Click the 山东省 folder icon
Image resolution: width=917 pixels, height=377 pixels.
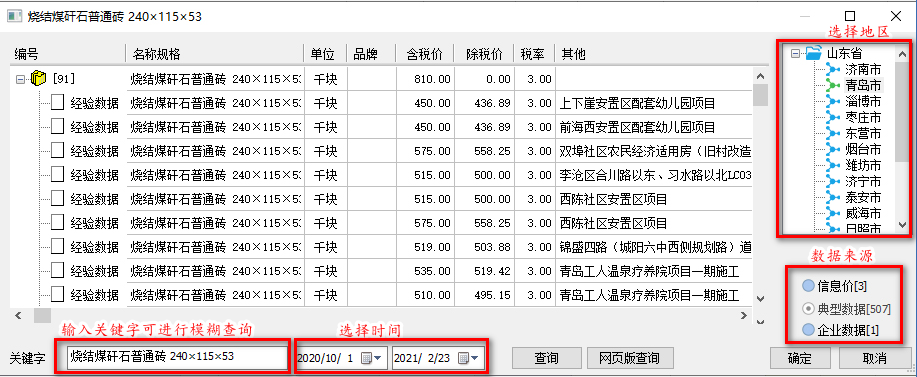click(x=813, y=53)
